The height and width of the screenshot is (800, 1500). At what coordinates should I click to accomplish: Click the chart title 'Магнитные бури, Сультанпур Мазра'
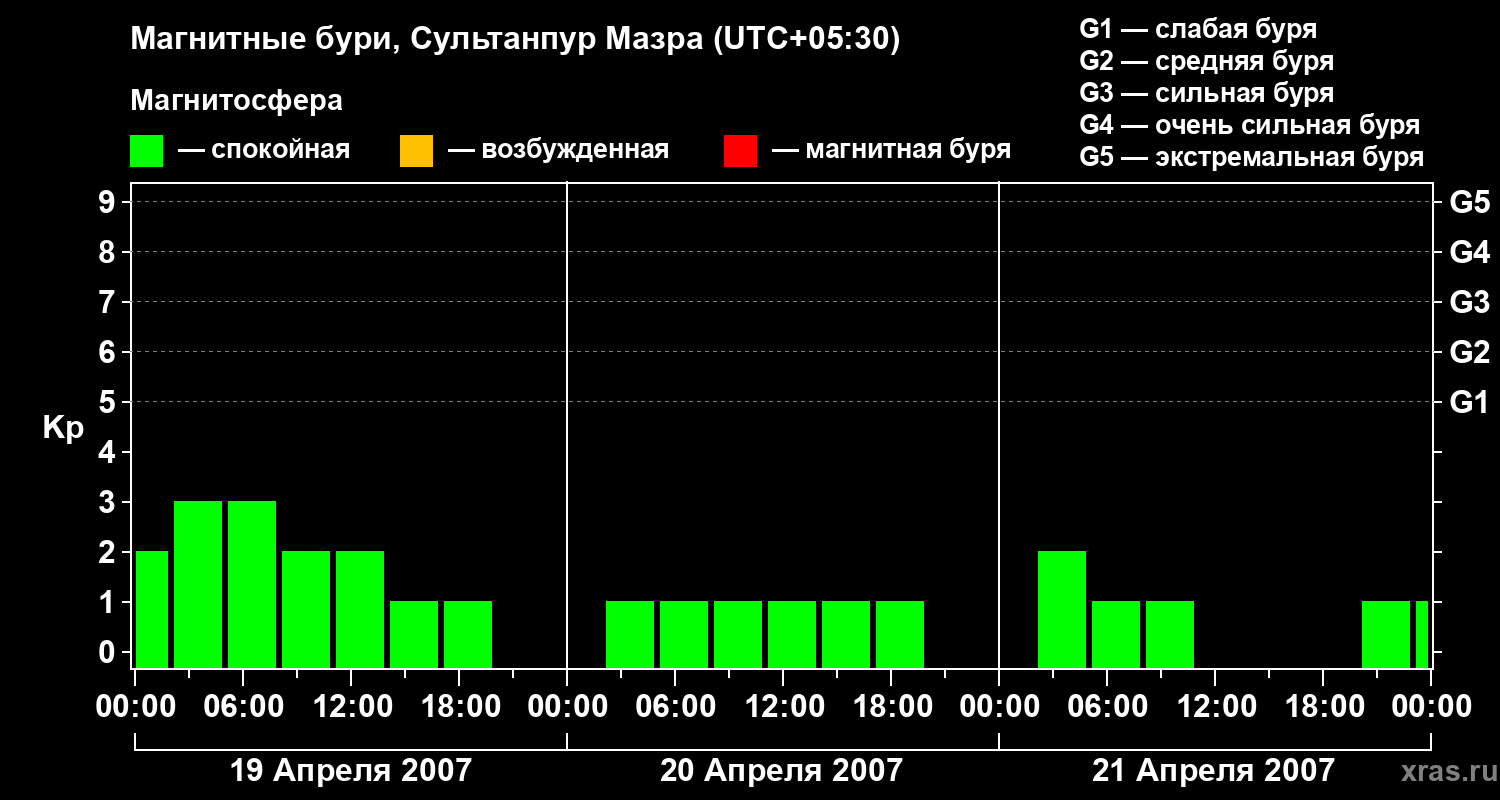click(x=415, y=40)
